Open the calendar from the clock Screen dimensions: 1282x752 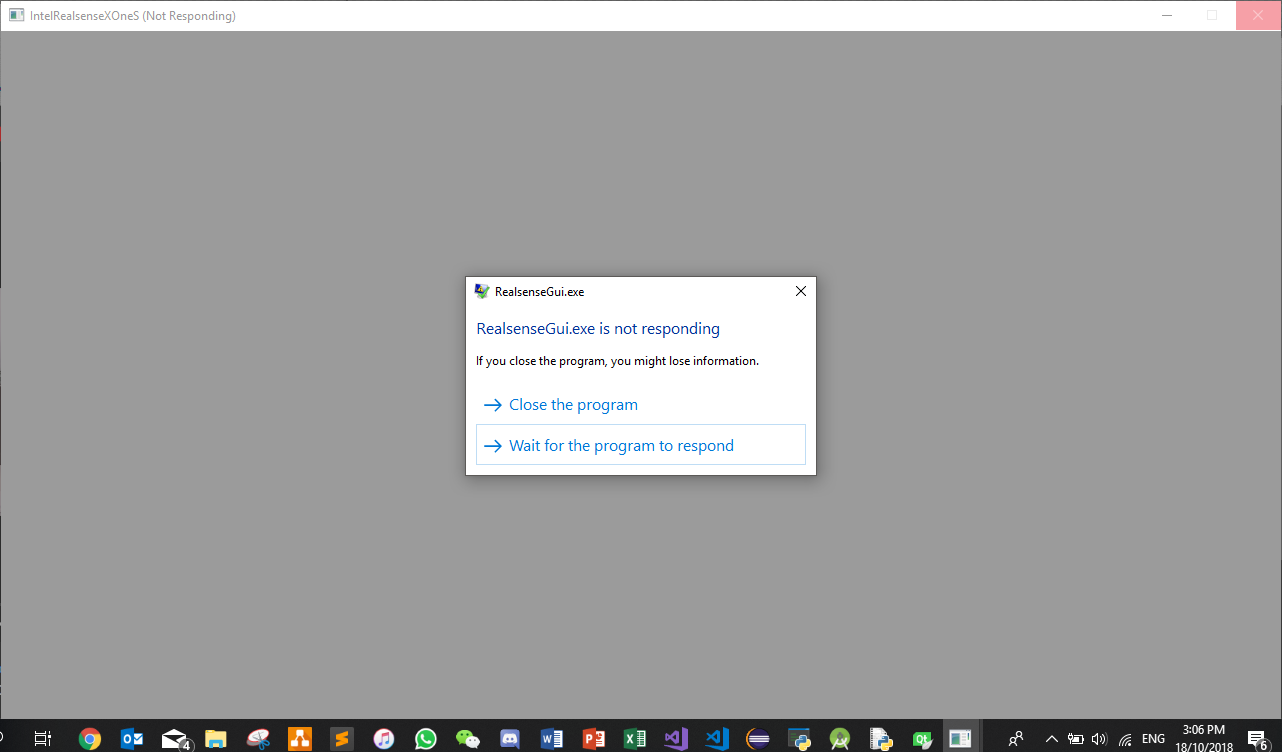(x=1205, y=738)
